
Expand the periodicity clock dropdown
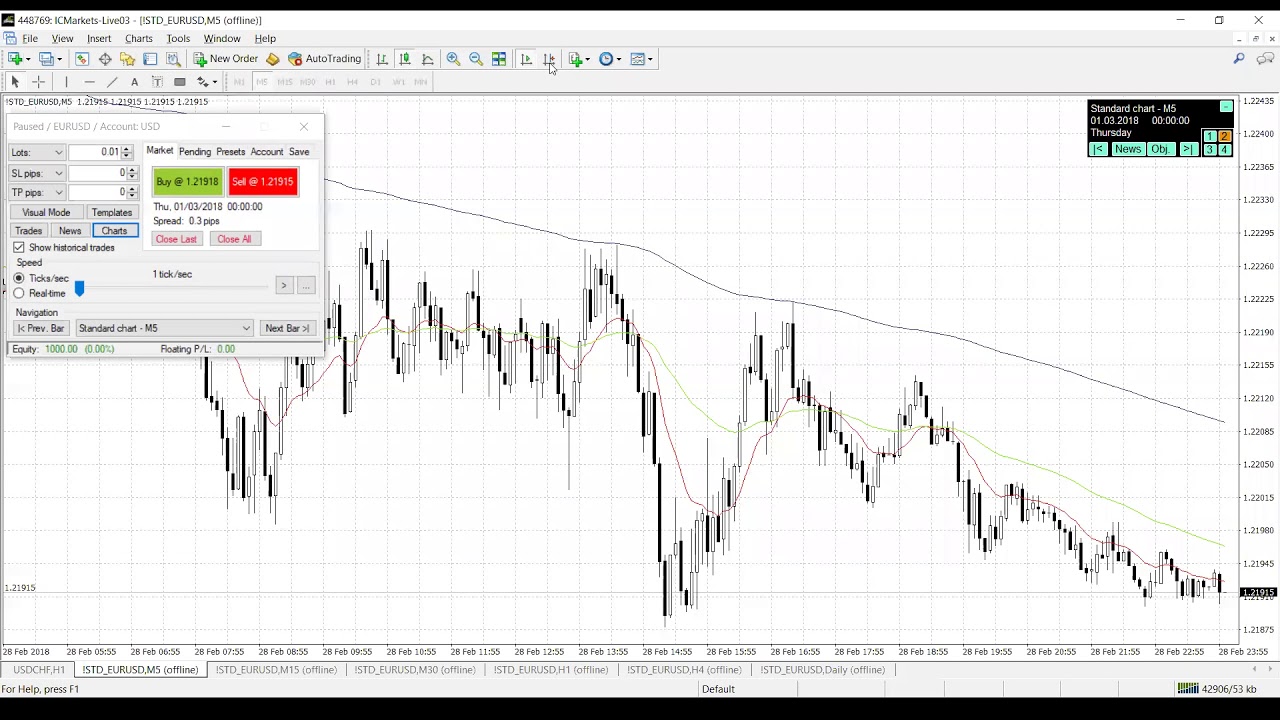(x=619, y=59)
